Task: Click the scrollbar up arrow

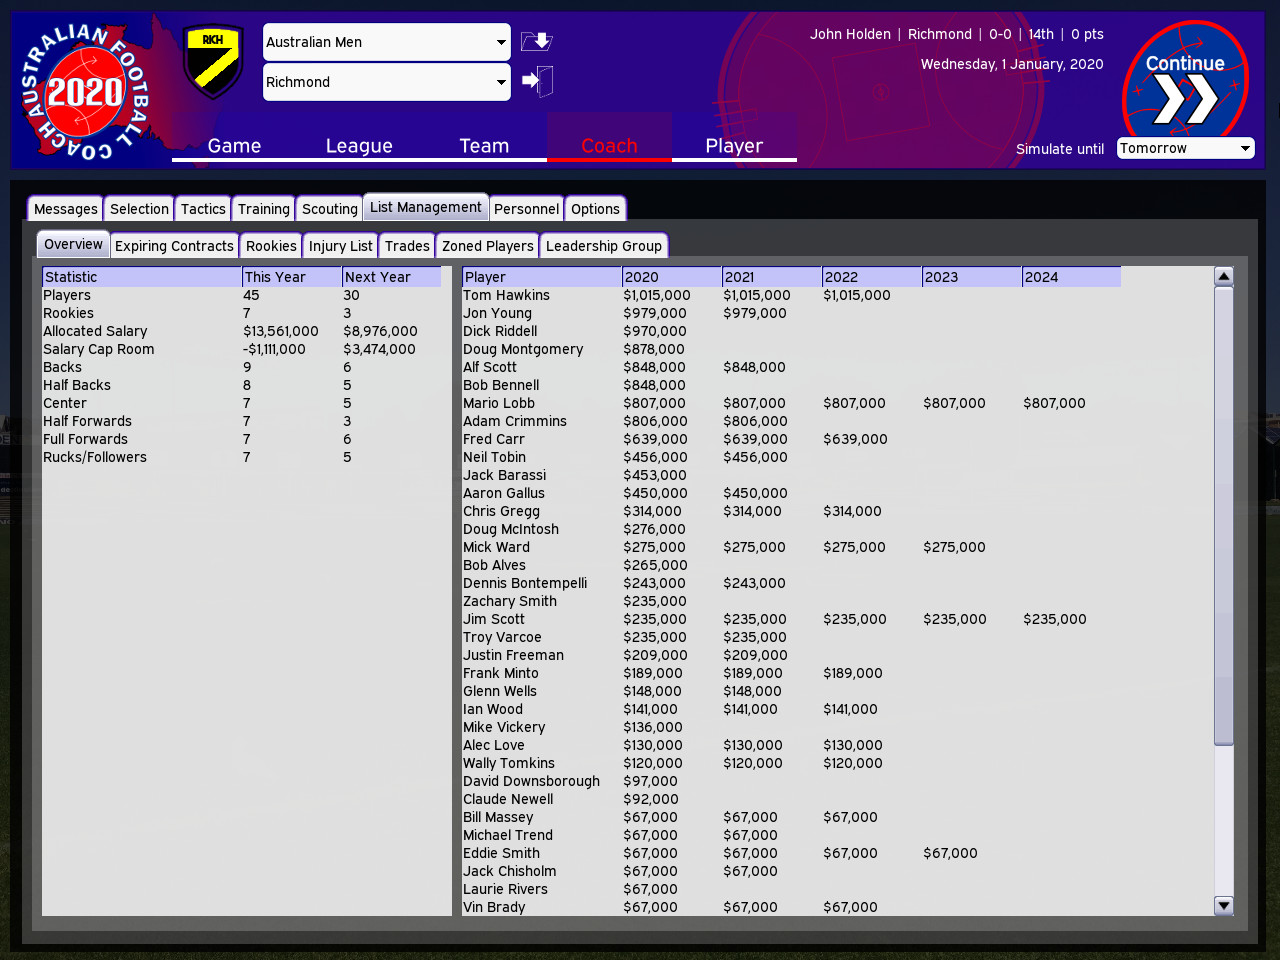Action: click(1224, 274)
